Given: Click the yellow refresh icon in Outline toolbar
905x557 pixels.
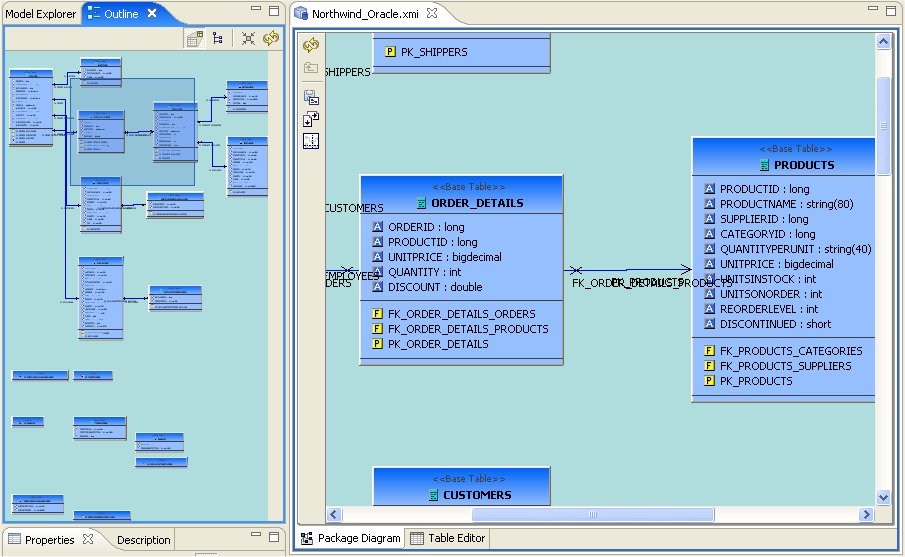Looking at the screenshot, I should coord(270,38).
